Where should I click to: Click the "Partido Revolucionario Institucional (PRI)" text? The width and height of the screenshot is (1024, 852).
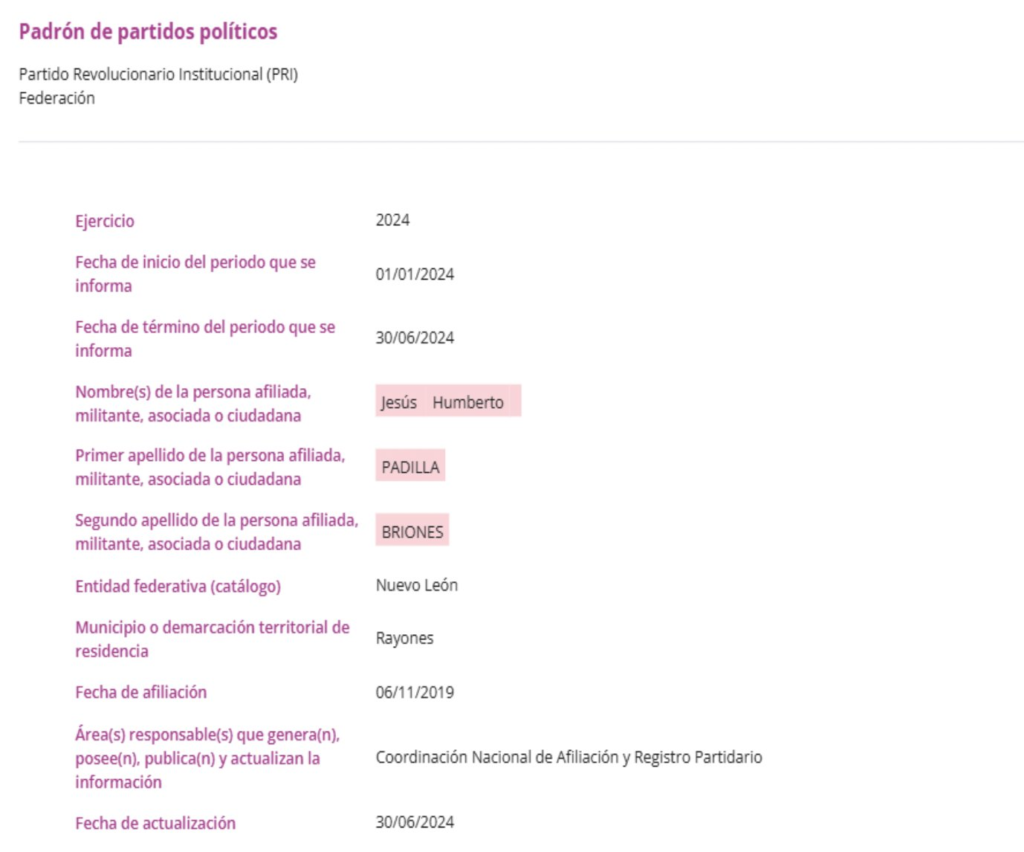tap(158, 75)
